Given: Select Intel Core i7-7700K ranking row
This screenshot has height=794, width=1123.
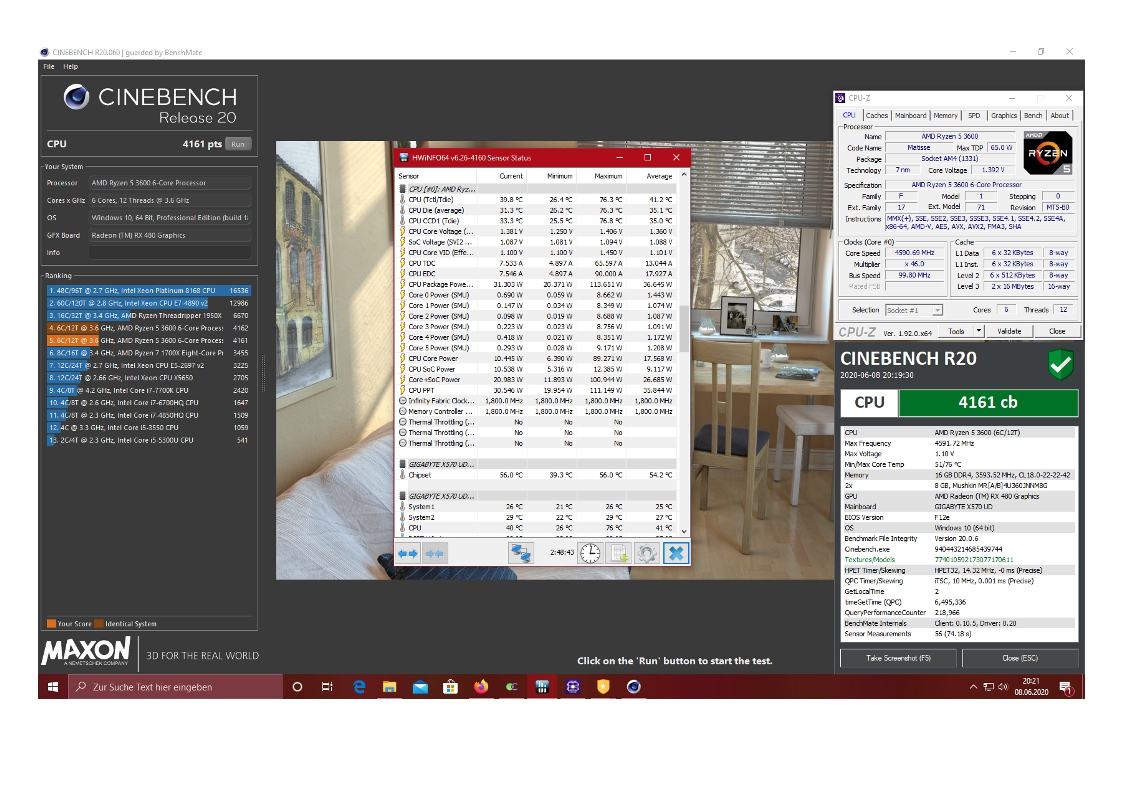Looking at the screenshot, I should click(x=148, y=390).
